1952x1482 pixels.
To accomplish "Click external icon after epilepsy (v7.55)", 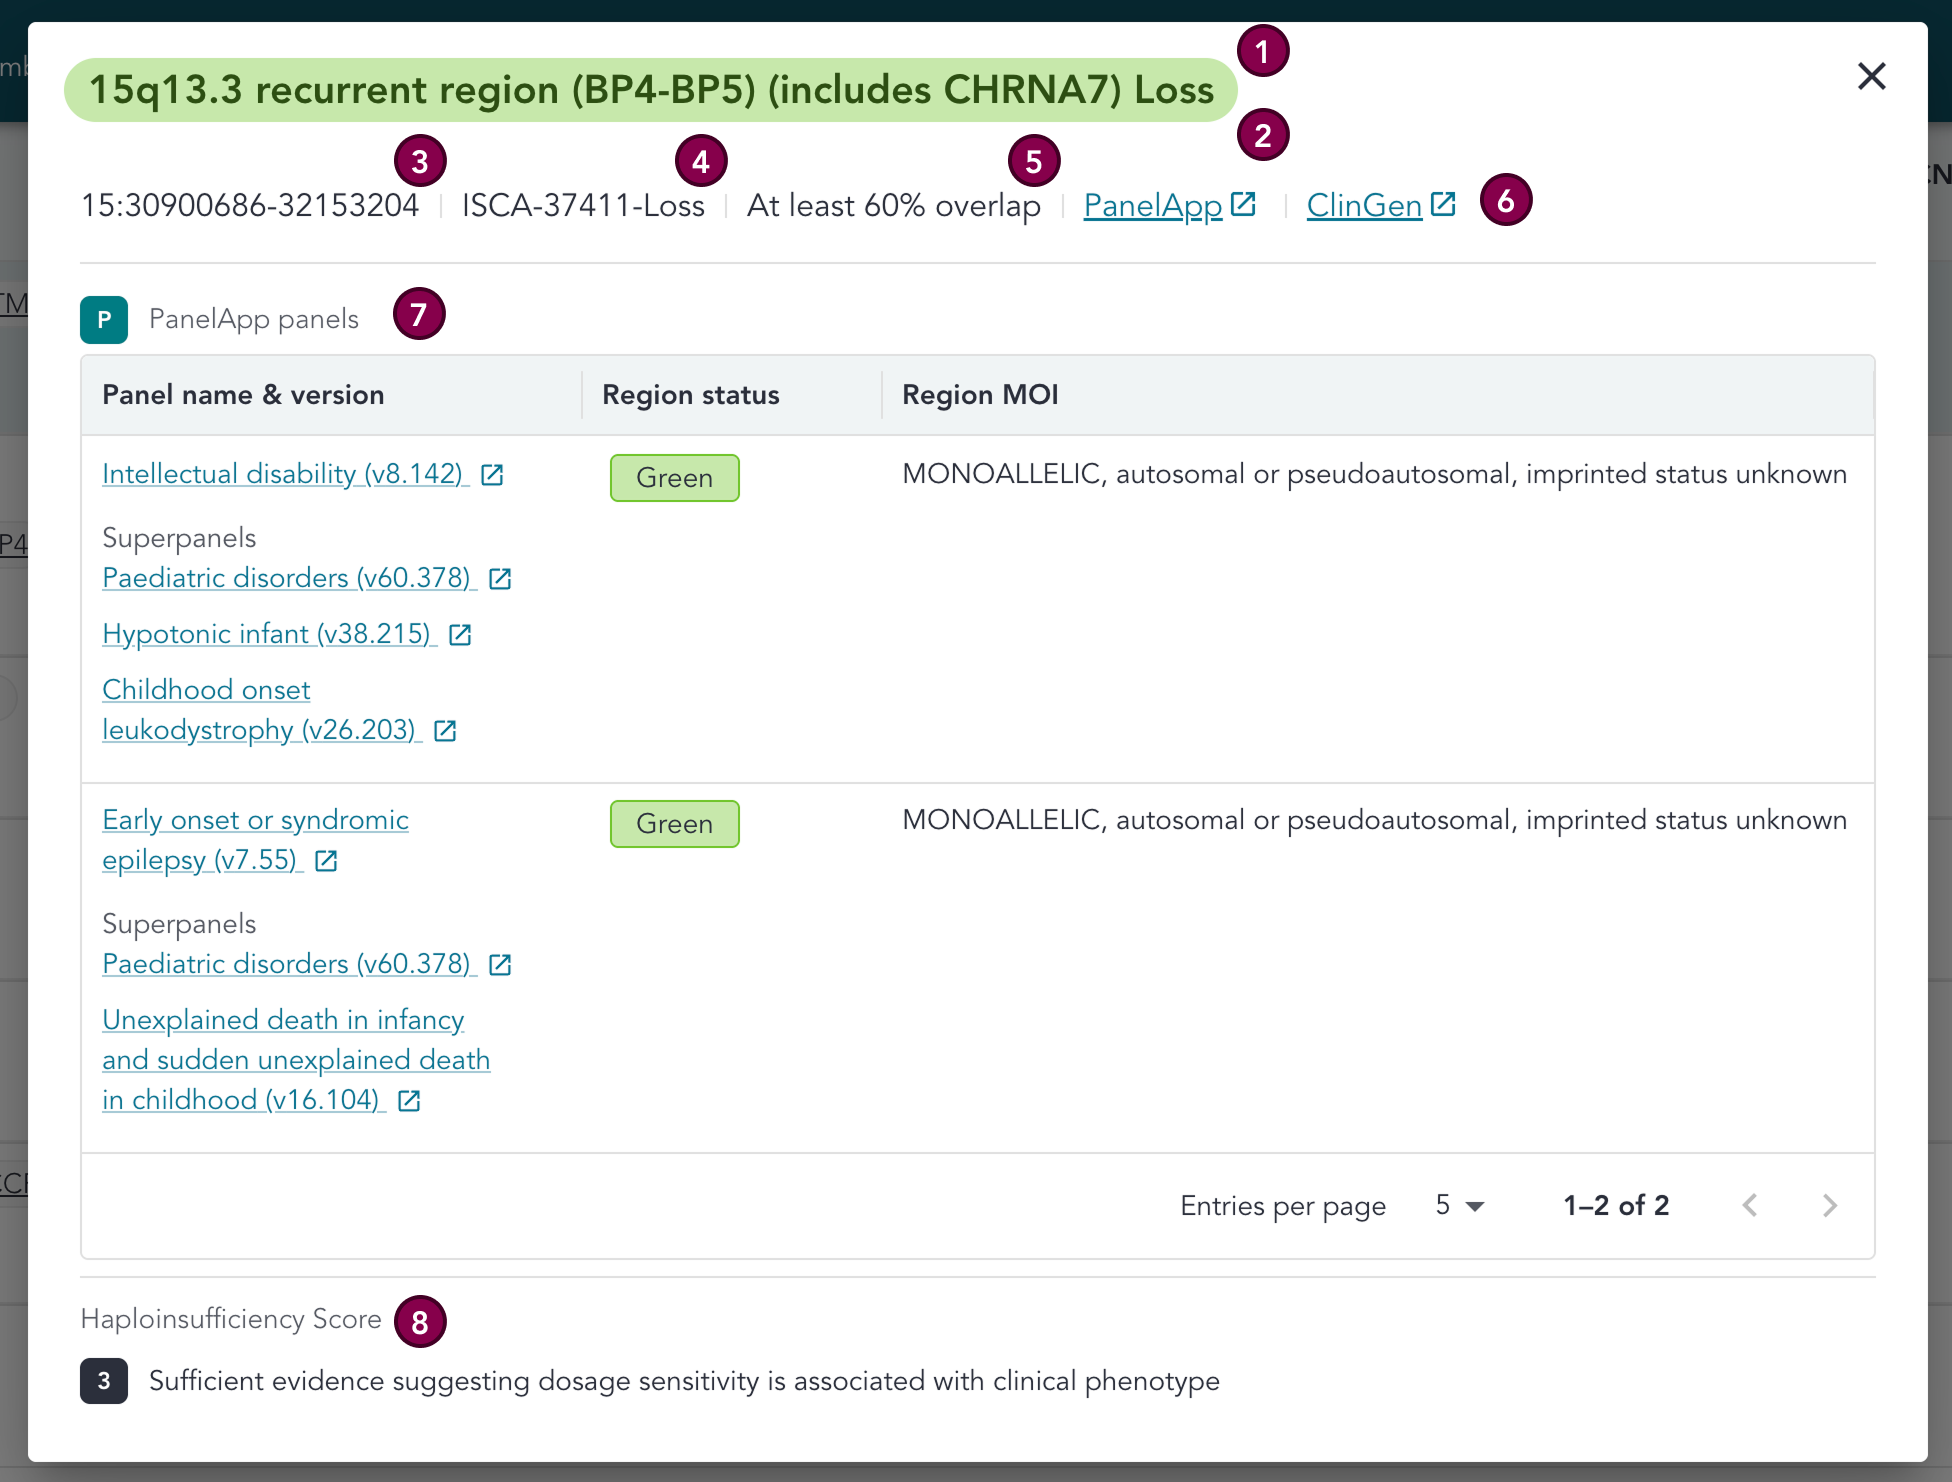I will (x=326, y=861).
